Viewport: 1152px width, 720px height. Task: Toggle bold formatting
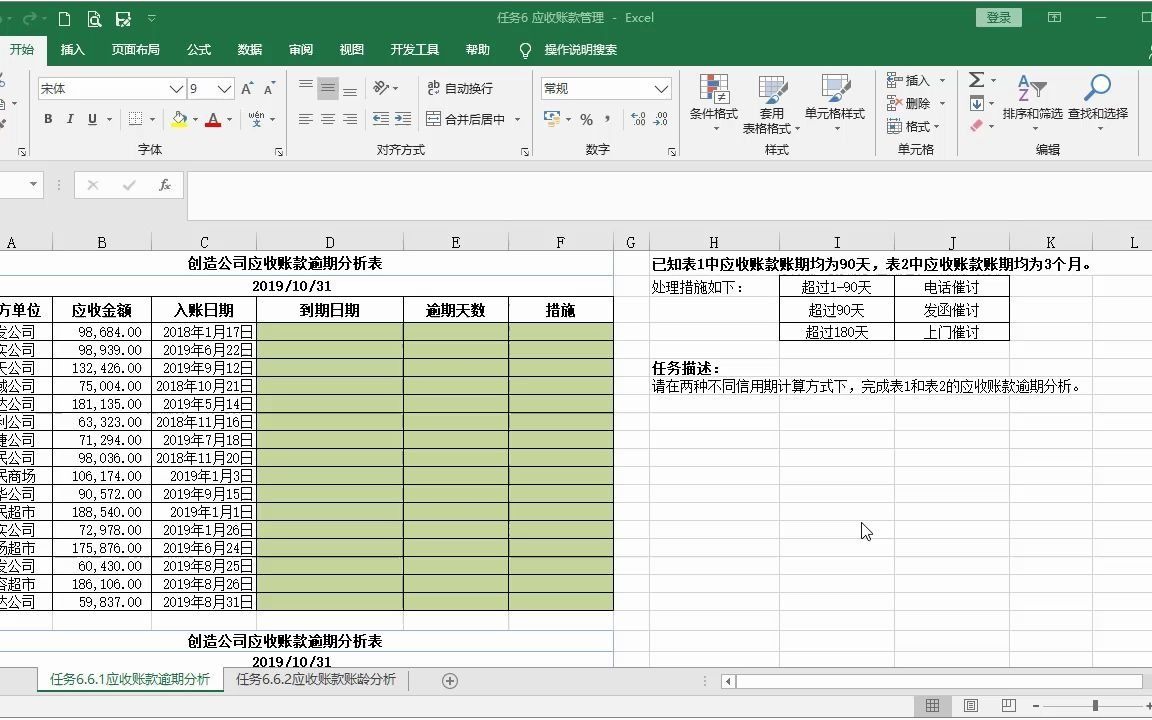tap(48, 119)
